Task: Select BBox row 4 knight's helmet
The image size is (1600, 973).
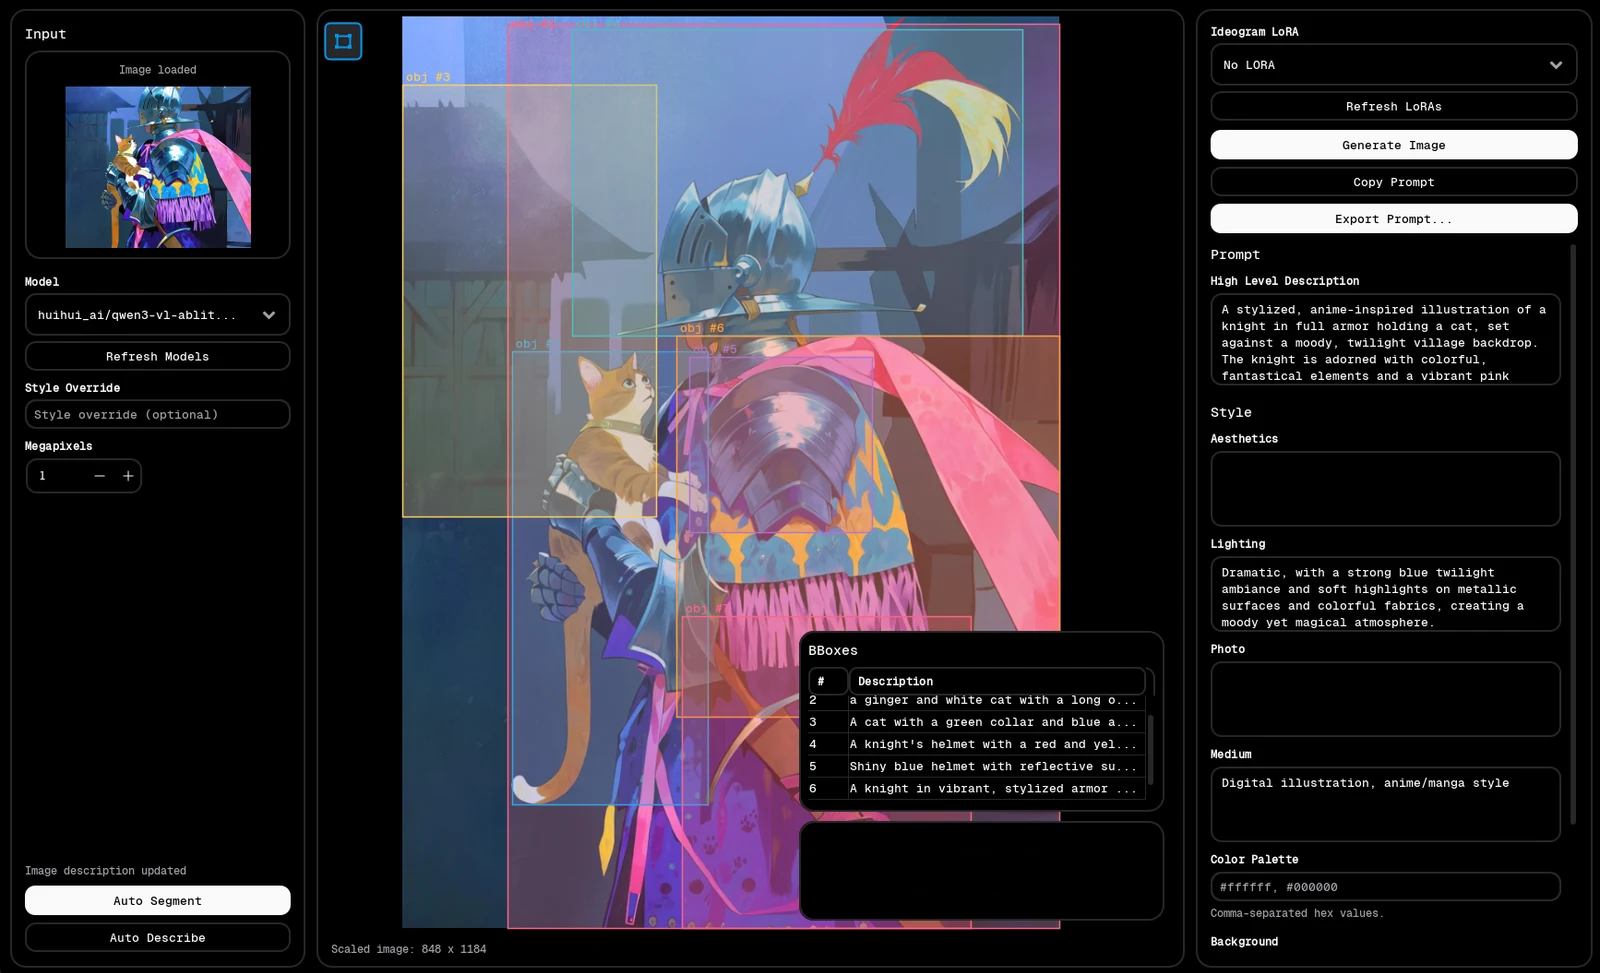Action: 975,744
